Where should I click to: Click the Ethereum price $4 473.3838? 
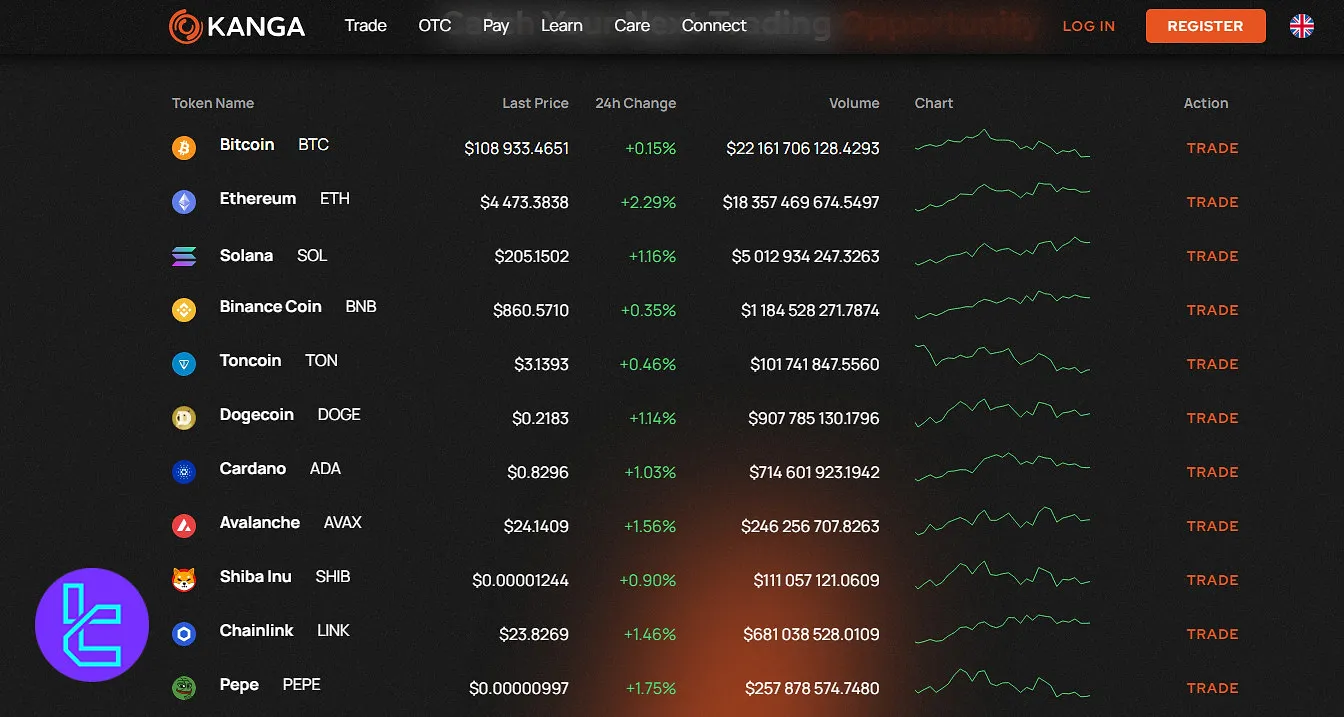point(524,202)
